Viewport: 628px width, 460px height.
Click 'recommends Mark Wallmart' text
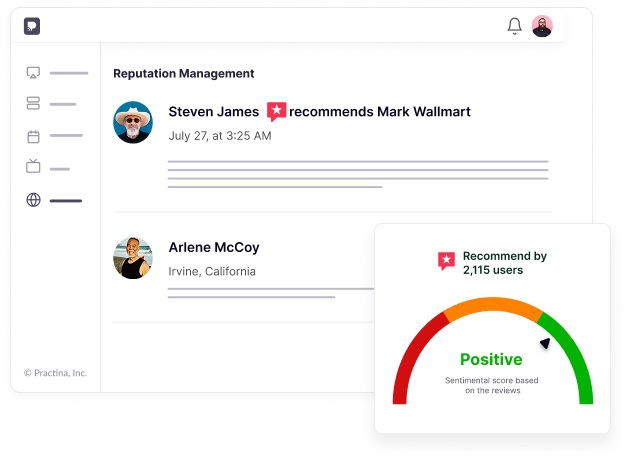click(380, 112)
